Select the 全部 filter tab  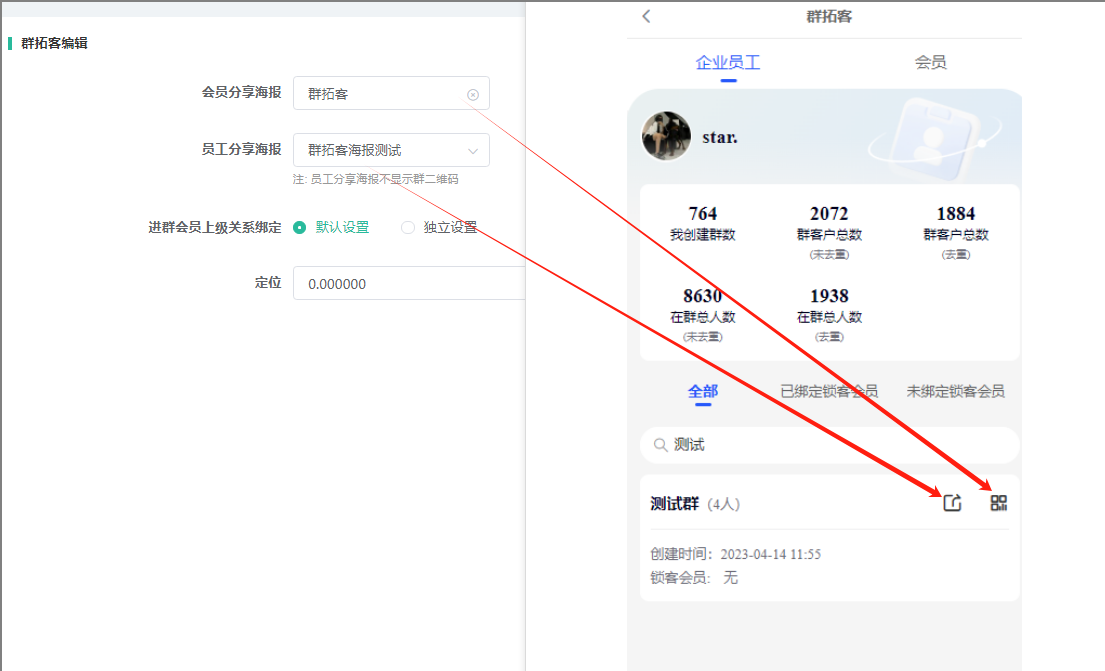(703, 391)
